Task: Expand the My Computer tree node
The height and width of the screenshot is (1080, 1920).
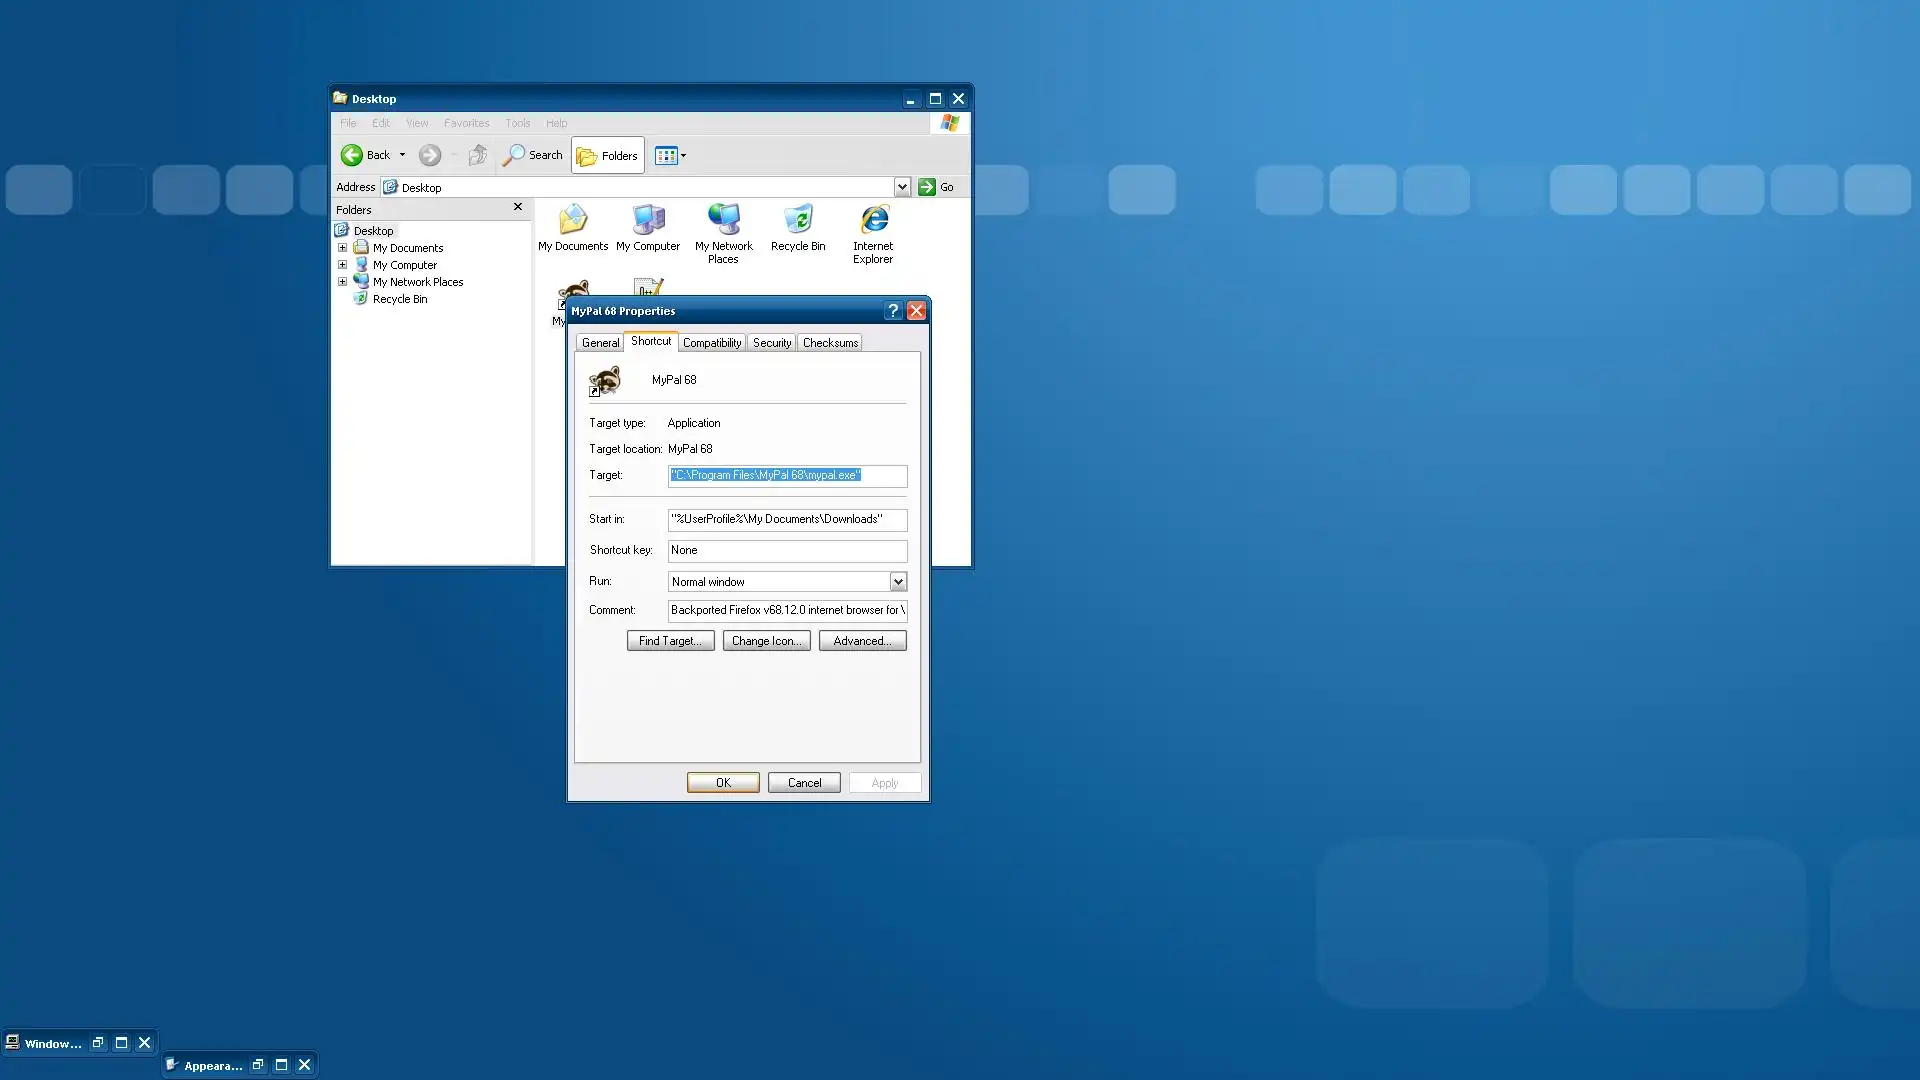Action: [342, 265]
